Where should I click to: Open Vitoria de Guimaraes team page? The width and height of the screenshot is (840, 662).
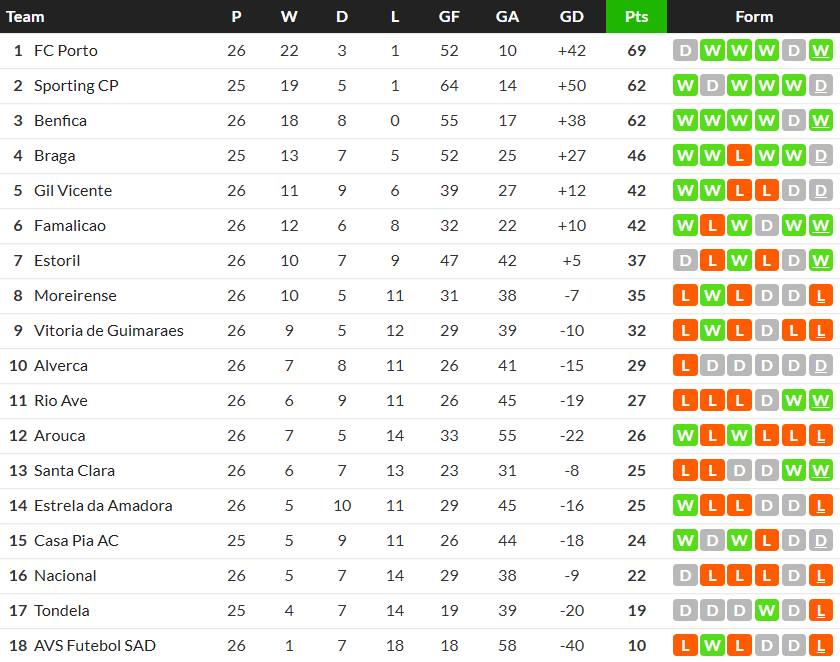[x=109, y=331]
